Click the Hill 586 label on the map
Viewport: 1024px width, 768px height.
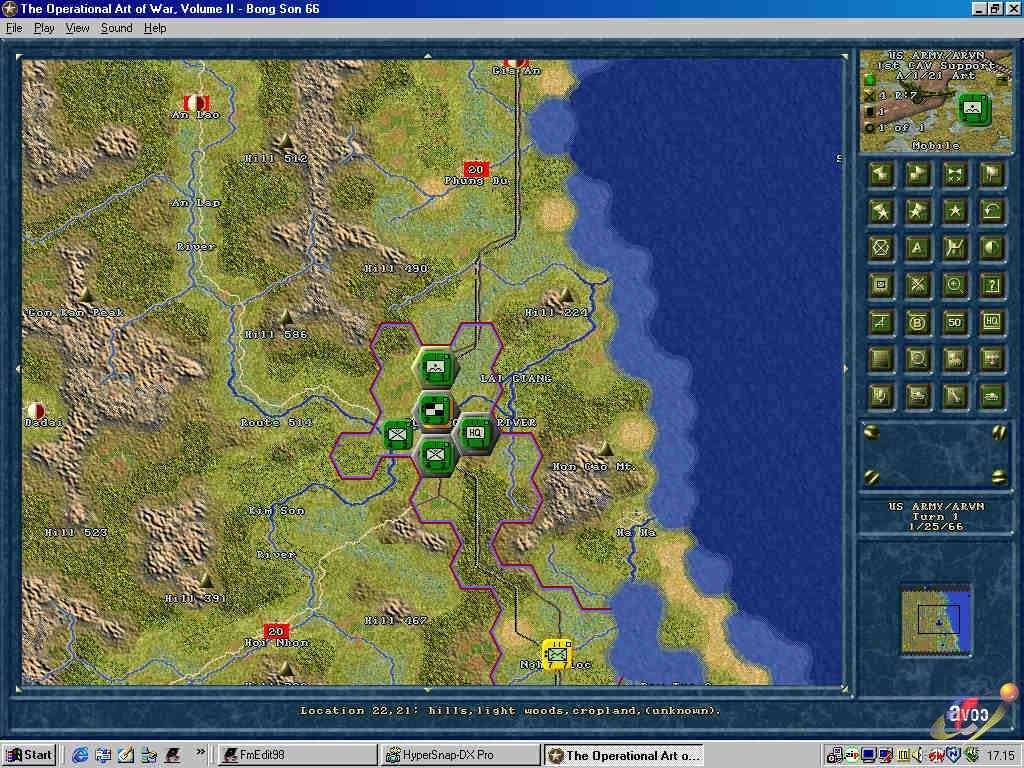click(x=276, y=334)
